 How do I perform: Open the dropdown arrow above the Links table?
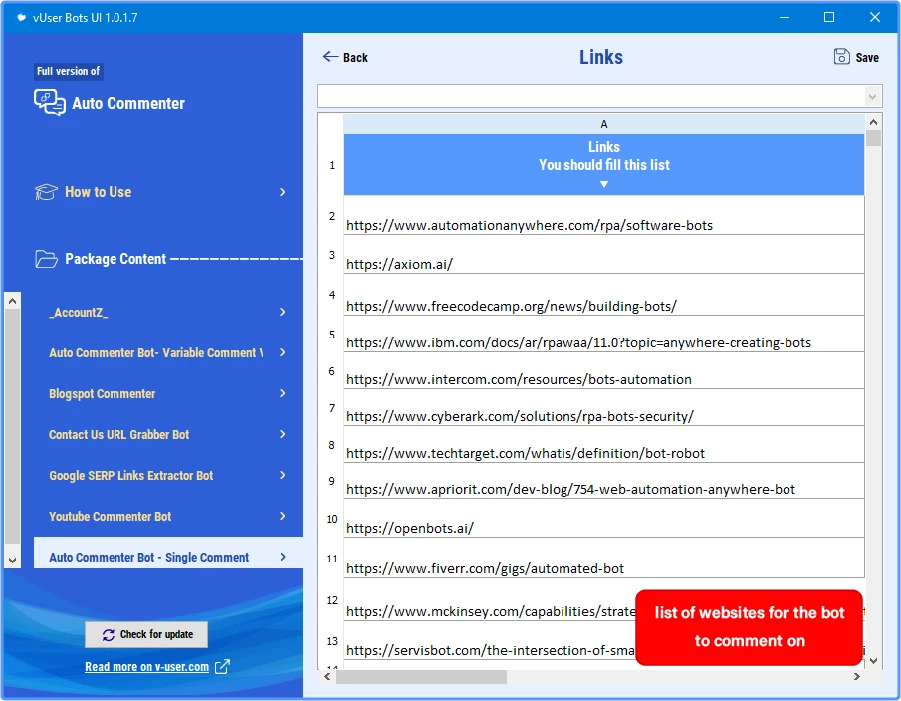click(872, 97)
